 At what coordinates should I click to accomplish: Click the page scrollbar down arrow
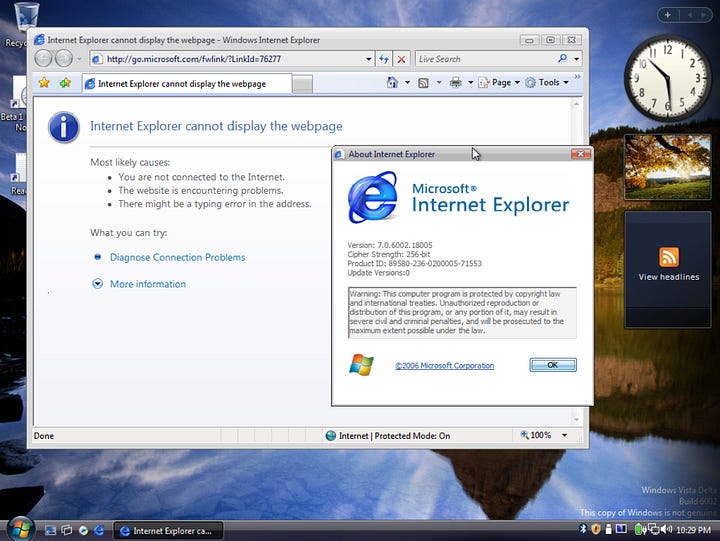576,419
